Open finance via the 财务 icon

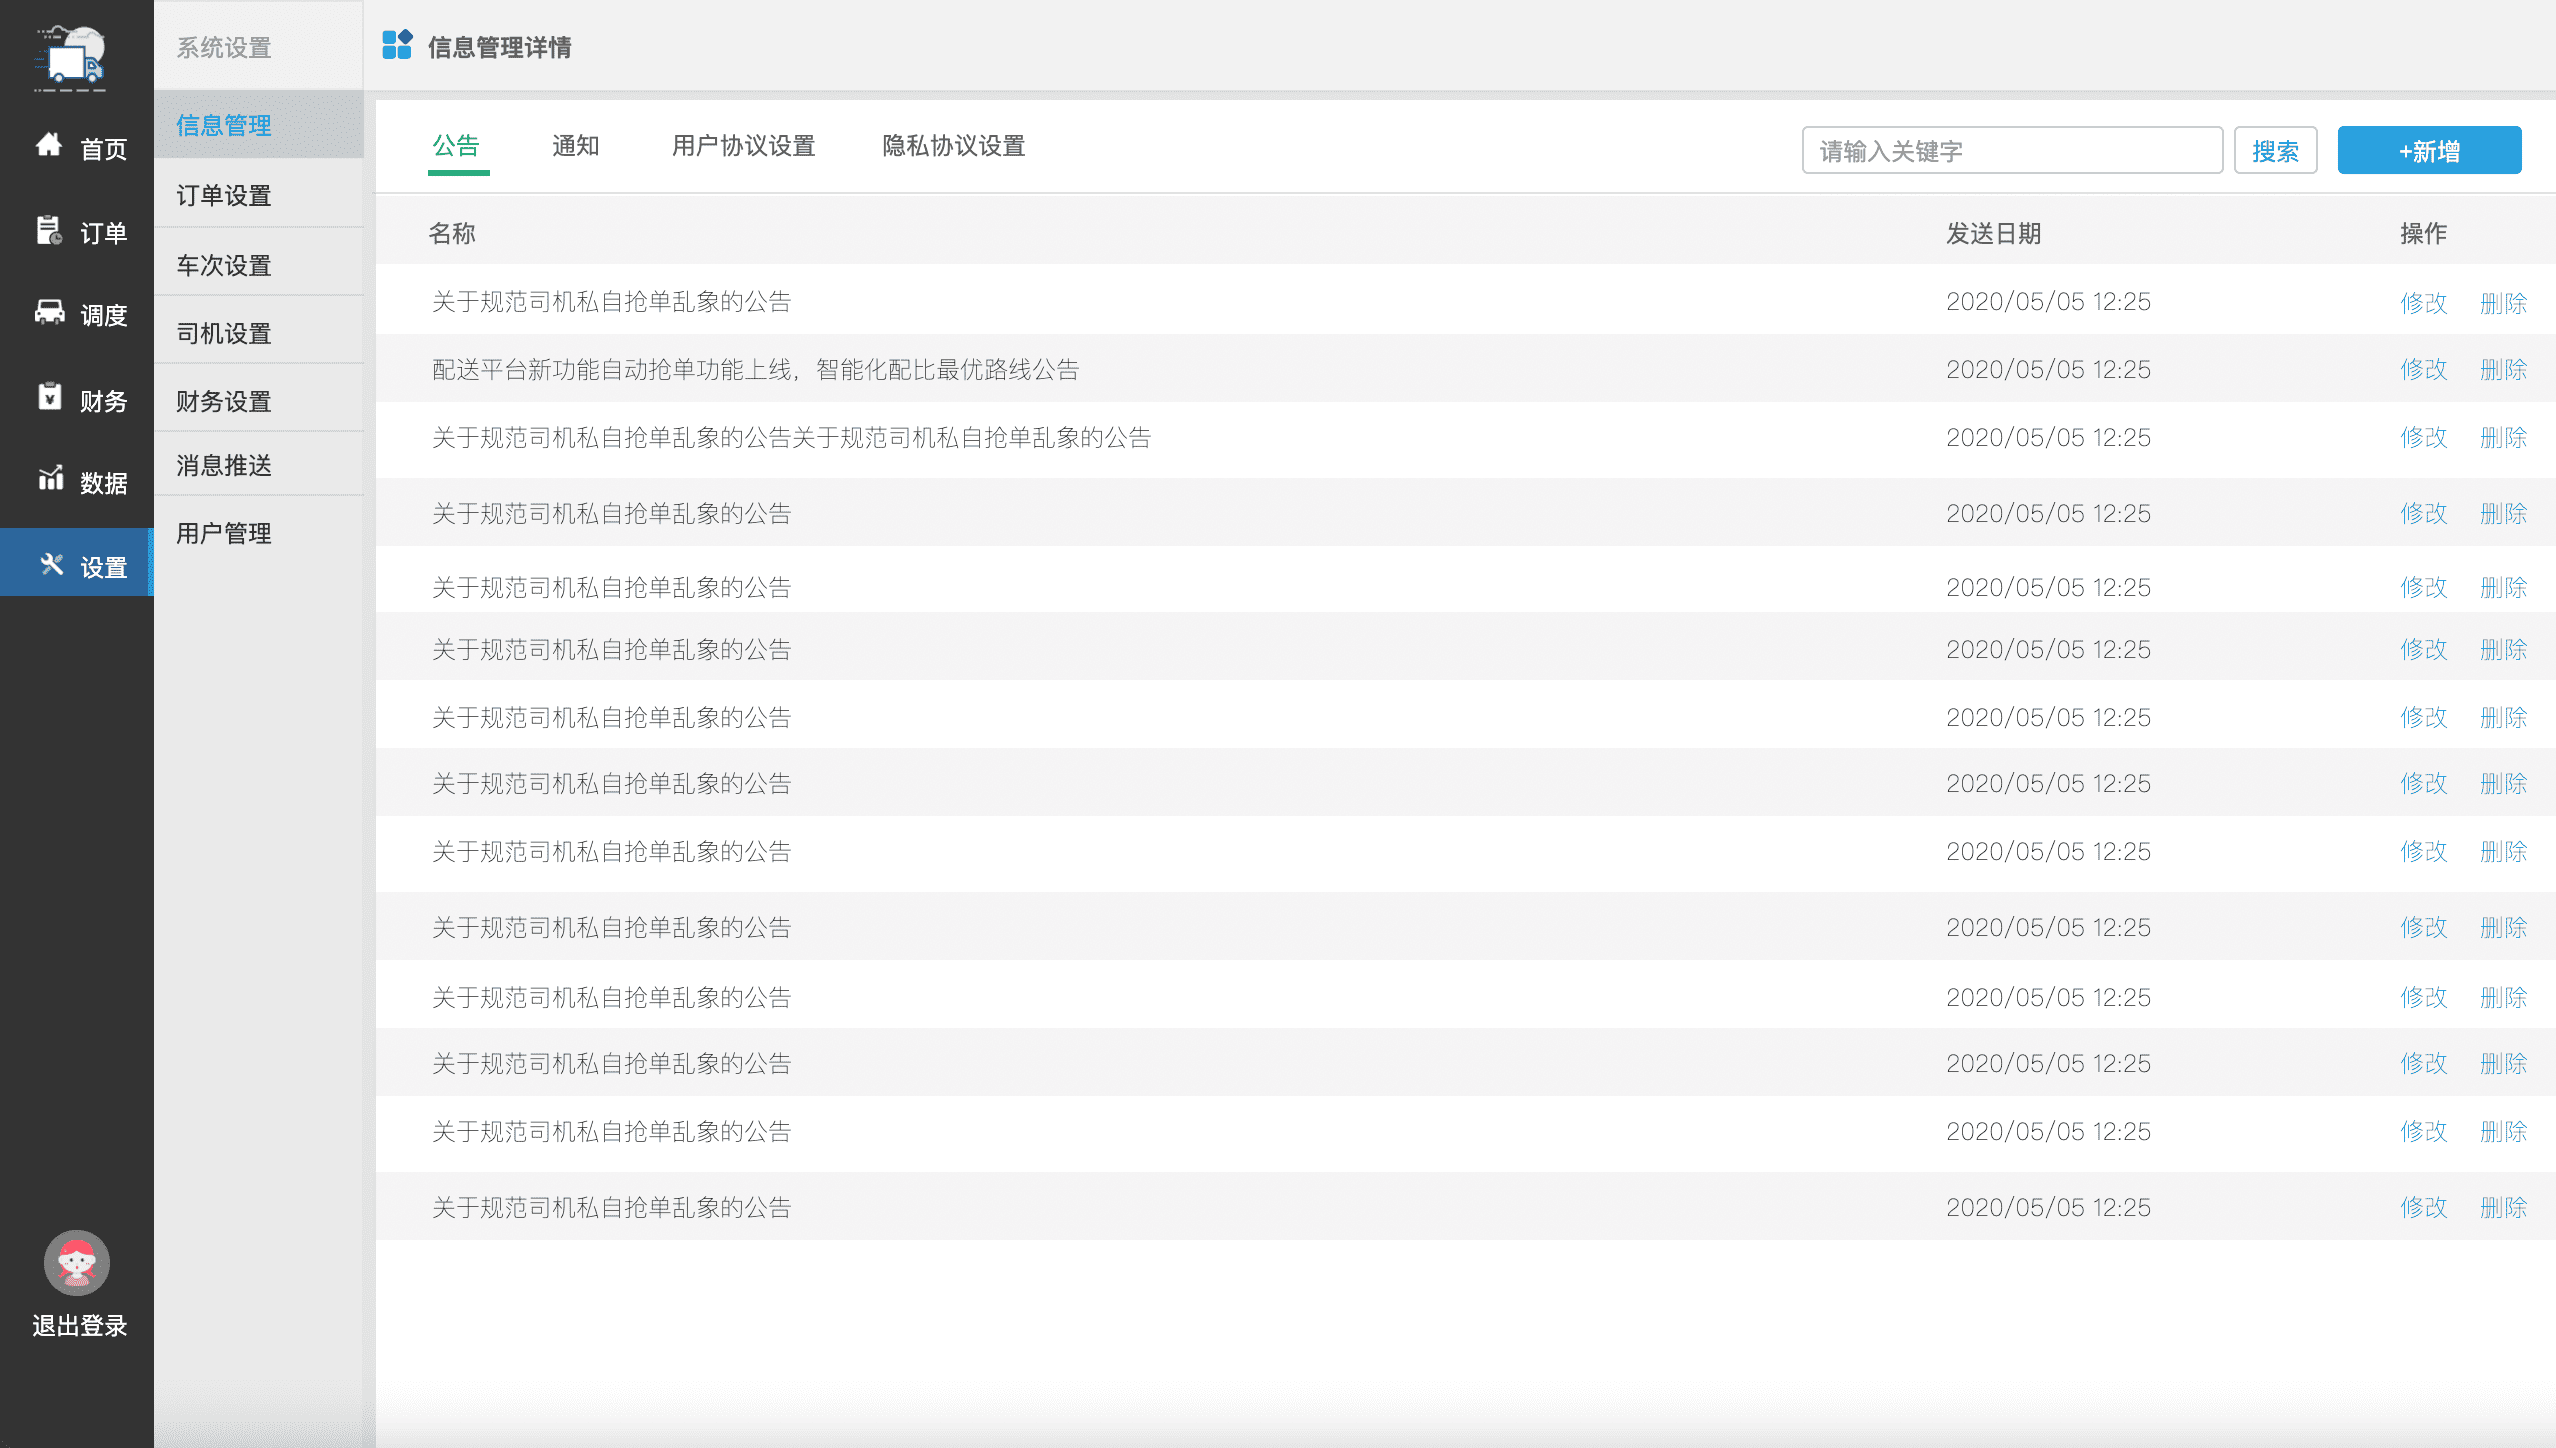(49, 397)
